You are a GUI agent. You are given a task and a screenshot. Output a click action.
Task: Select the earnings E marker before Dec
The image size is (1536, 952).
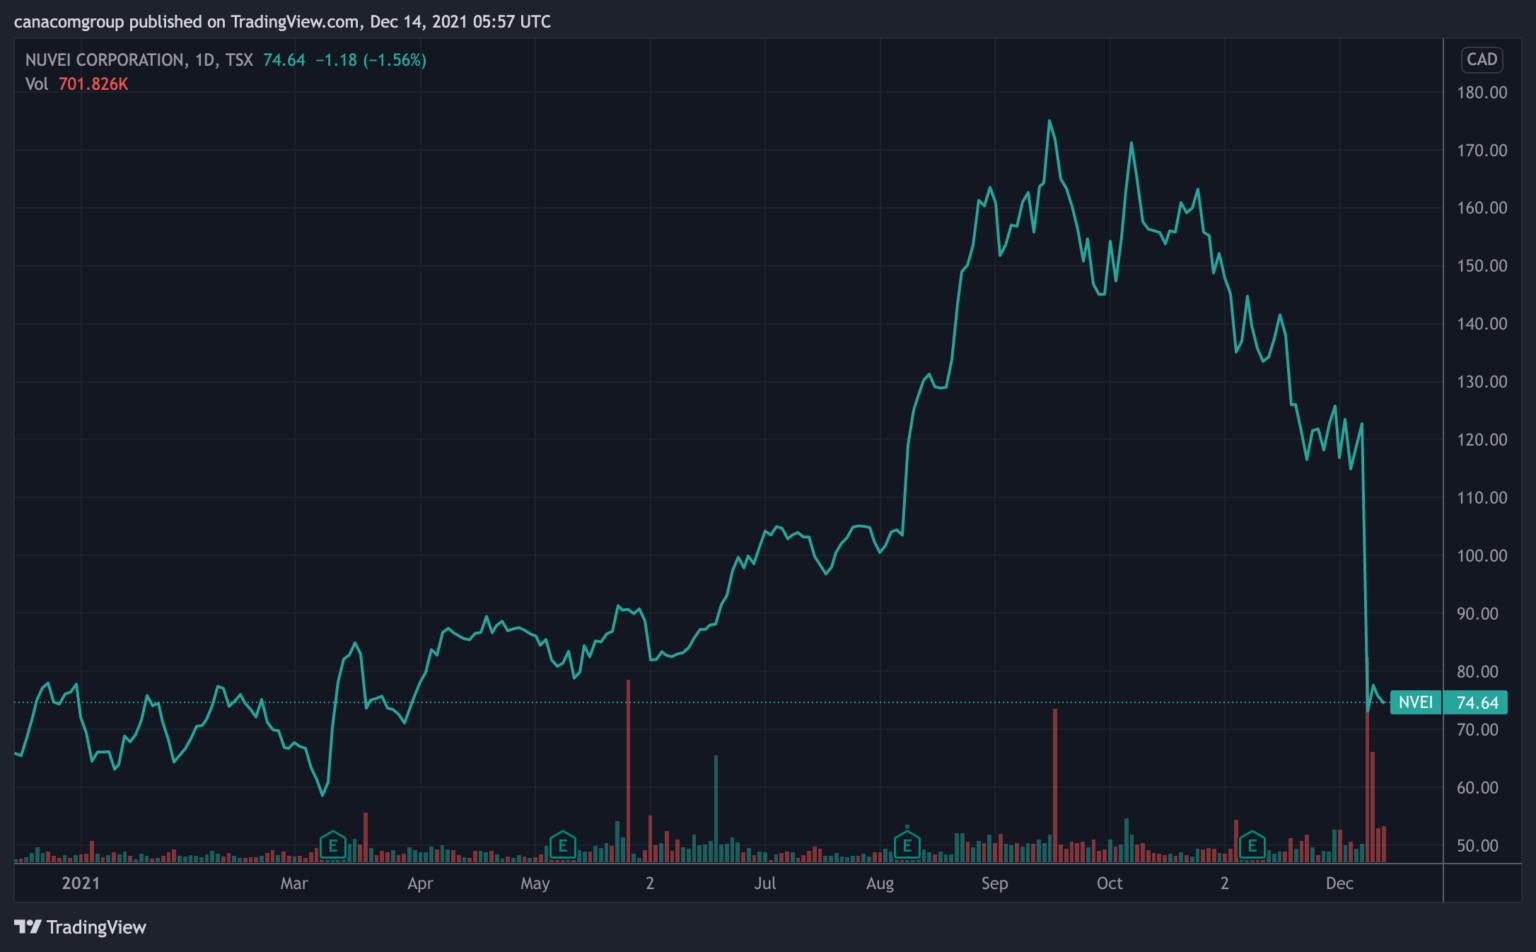(1251, 846)
